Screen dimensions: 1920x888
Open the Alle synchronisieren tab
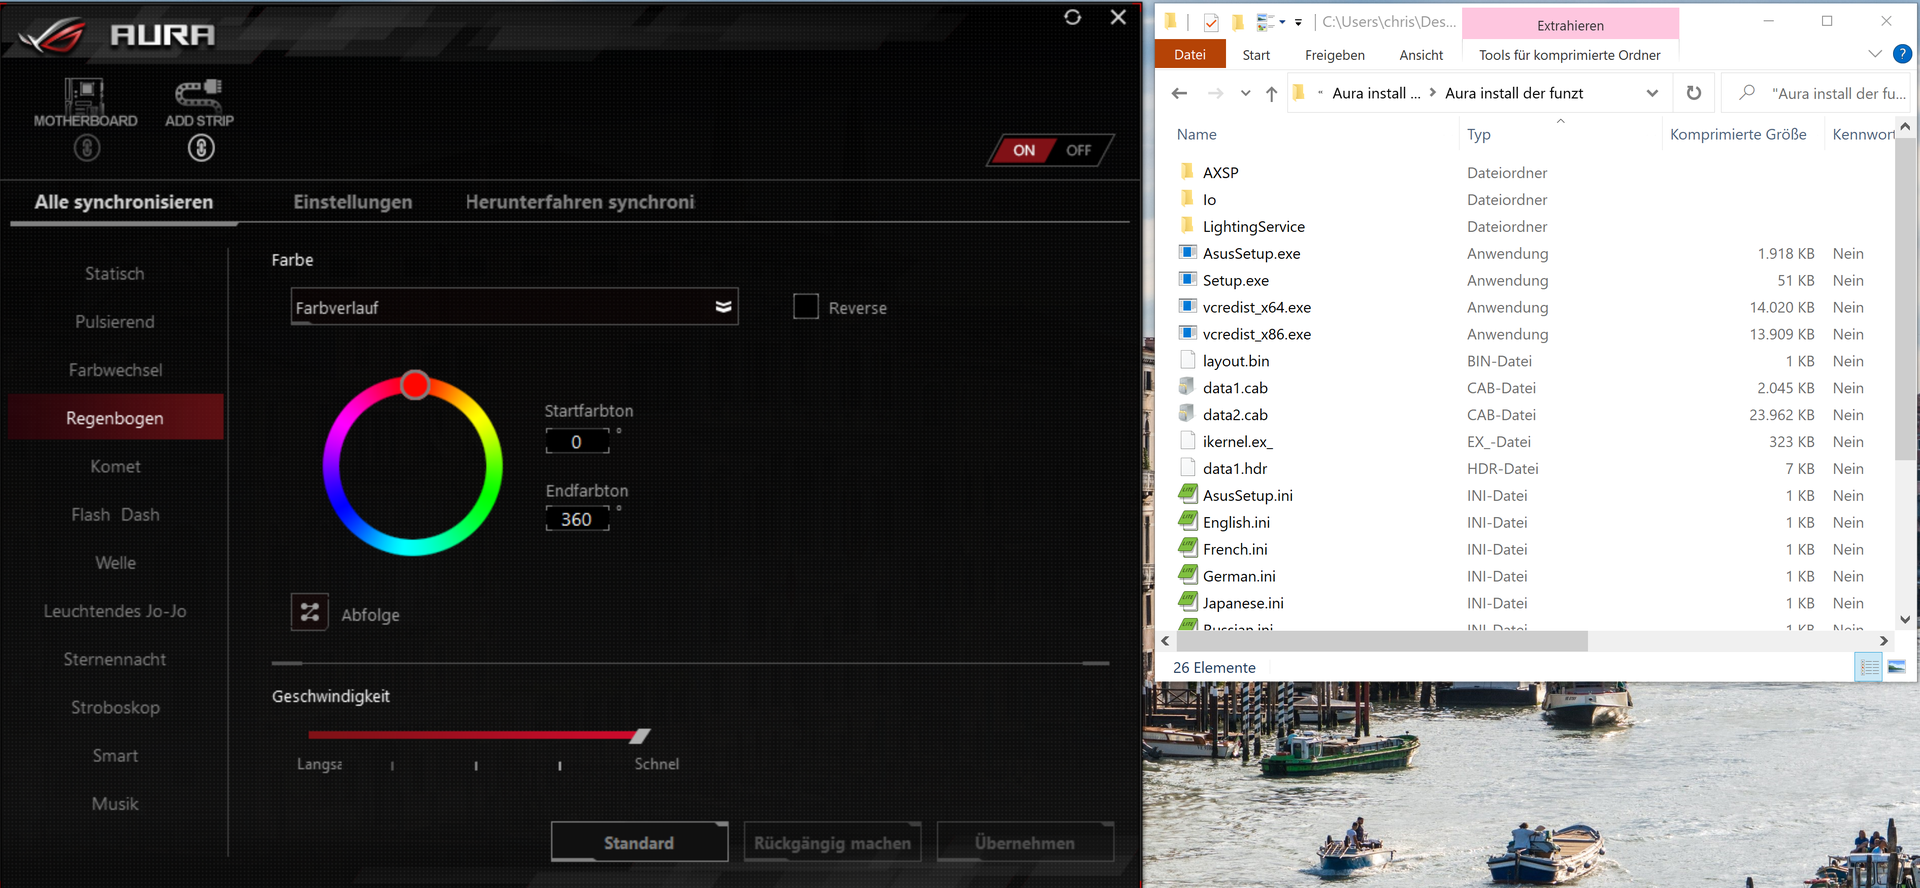[124, 202]
